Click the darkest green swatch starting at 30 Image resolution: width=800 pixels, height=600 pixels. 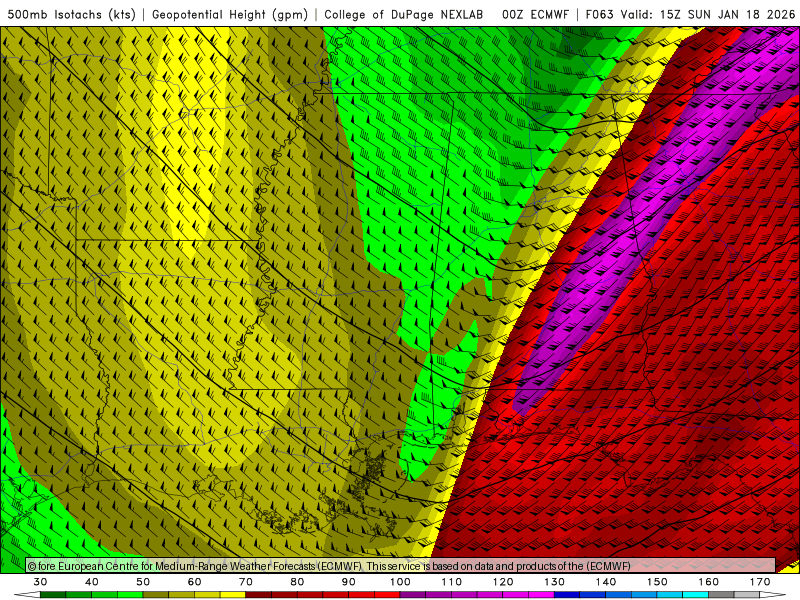click(x=53, y=595)
